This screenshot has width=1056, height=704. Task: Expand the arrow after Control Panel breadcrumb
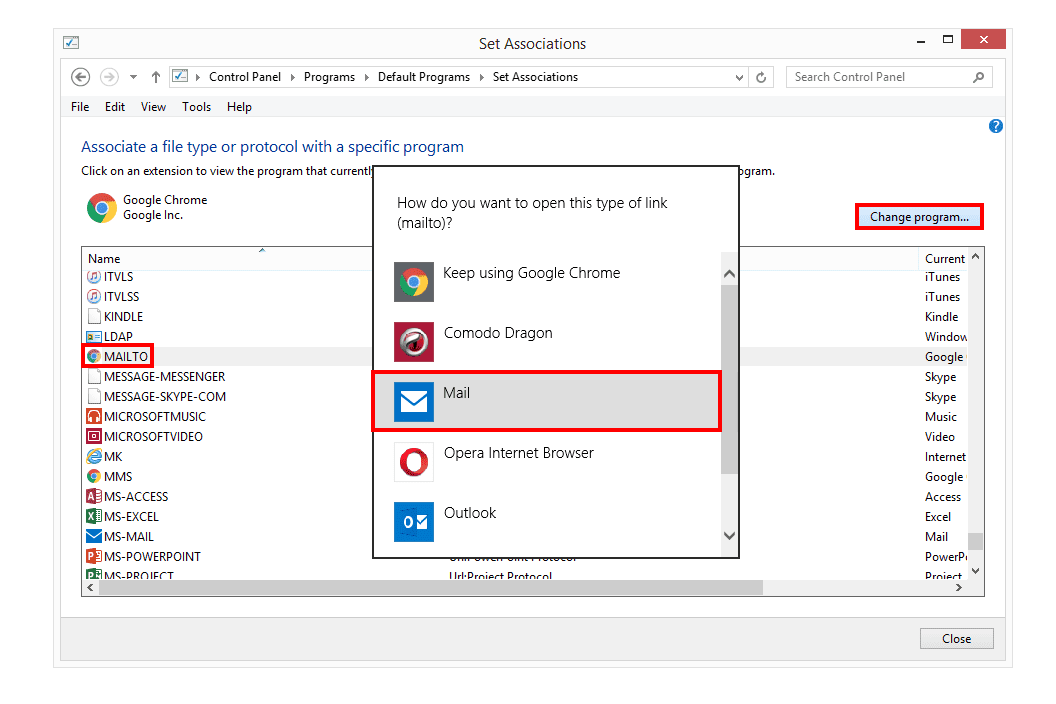pos(292,77)
